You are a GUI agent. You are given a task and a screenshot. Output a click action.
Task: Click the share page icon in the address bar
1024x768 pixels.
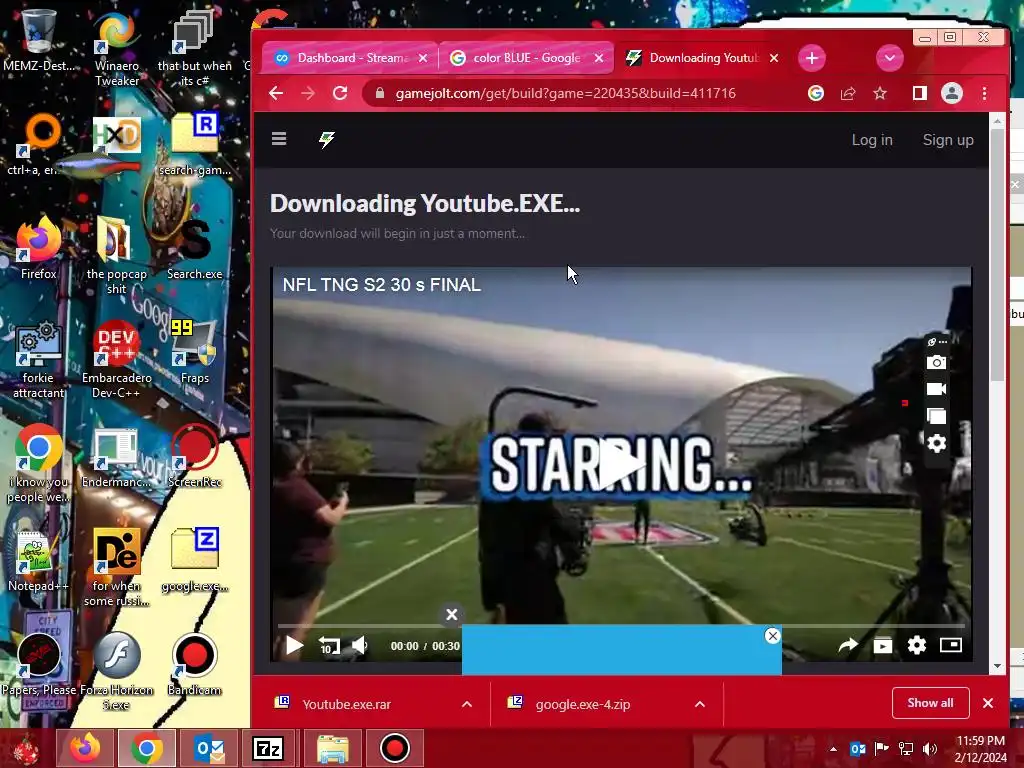[848, 93]
